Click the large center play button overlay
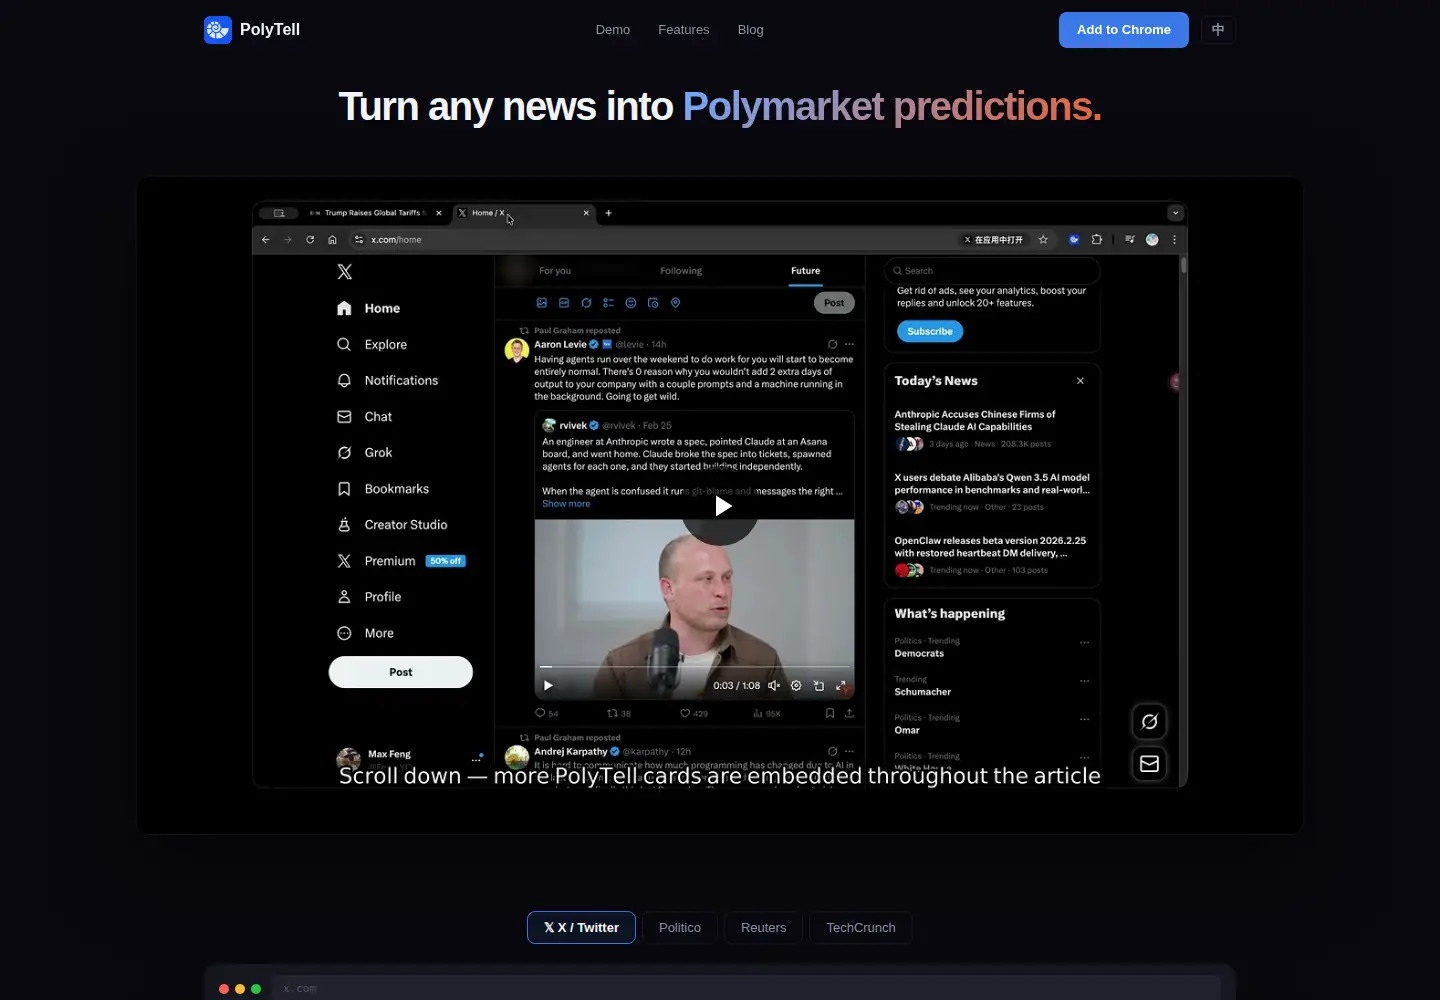Viewport: 1440px width, 1000px height. click(x=722, y=506)
